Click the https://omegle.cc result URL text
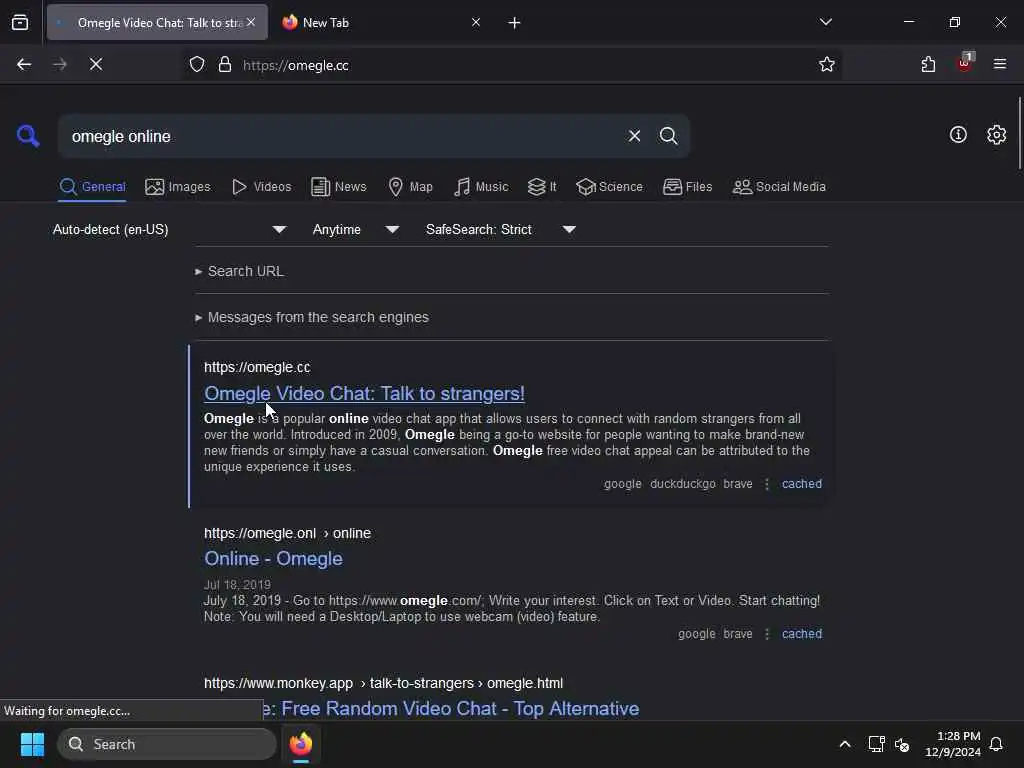Viewport: 1024px width, 768px height. click(x=257, y=367)
